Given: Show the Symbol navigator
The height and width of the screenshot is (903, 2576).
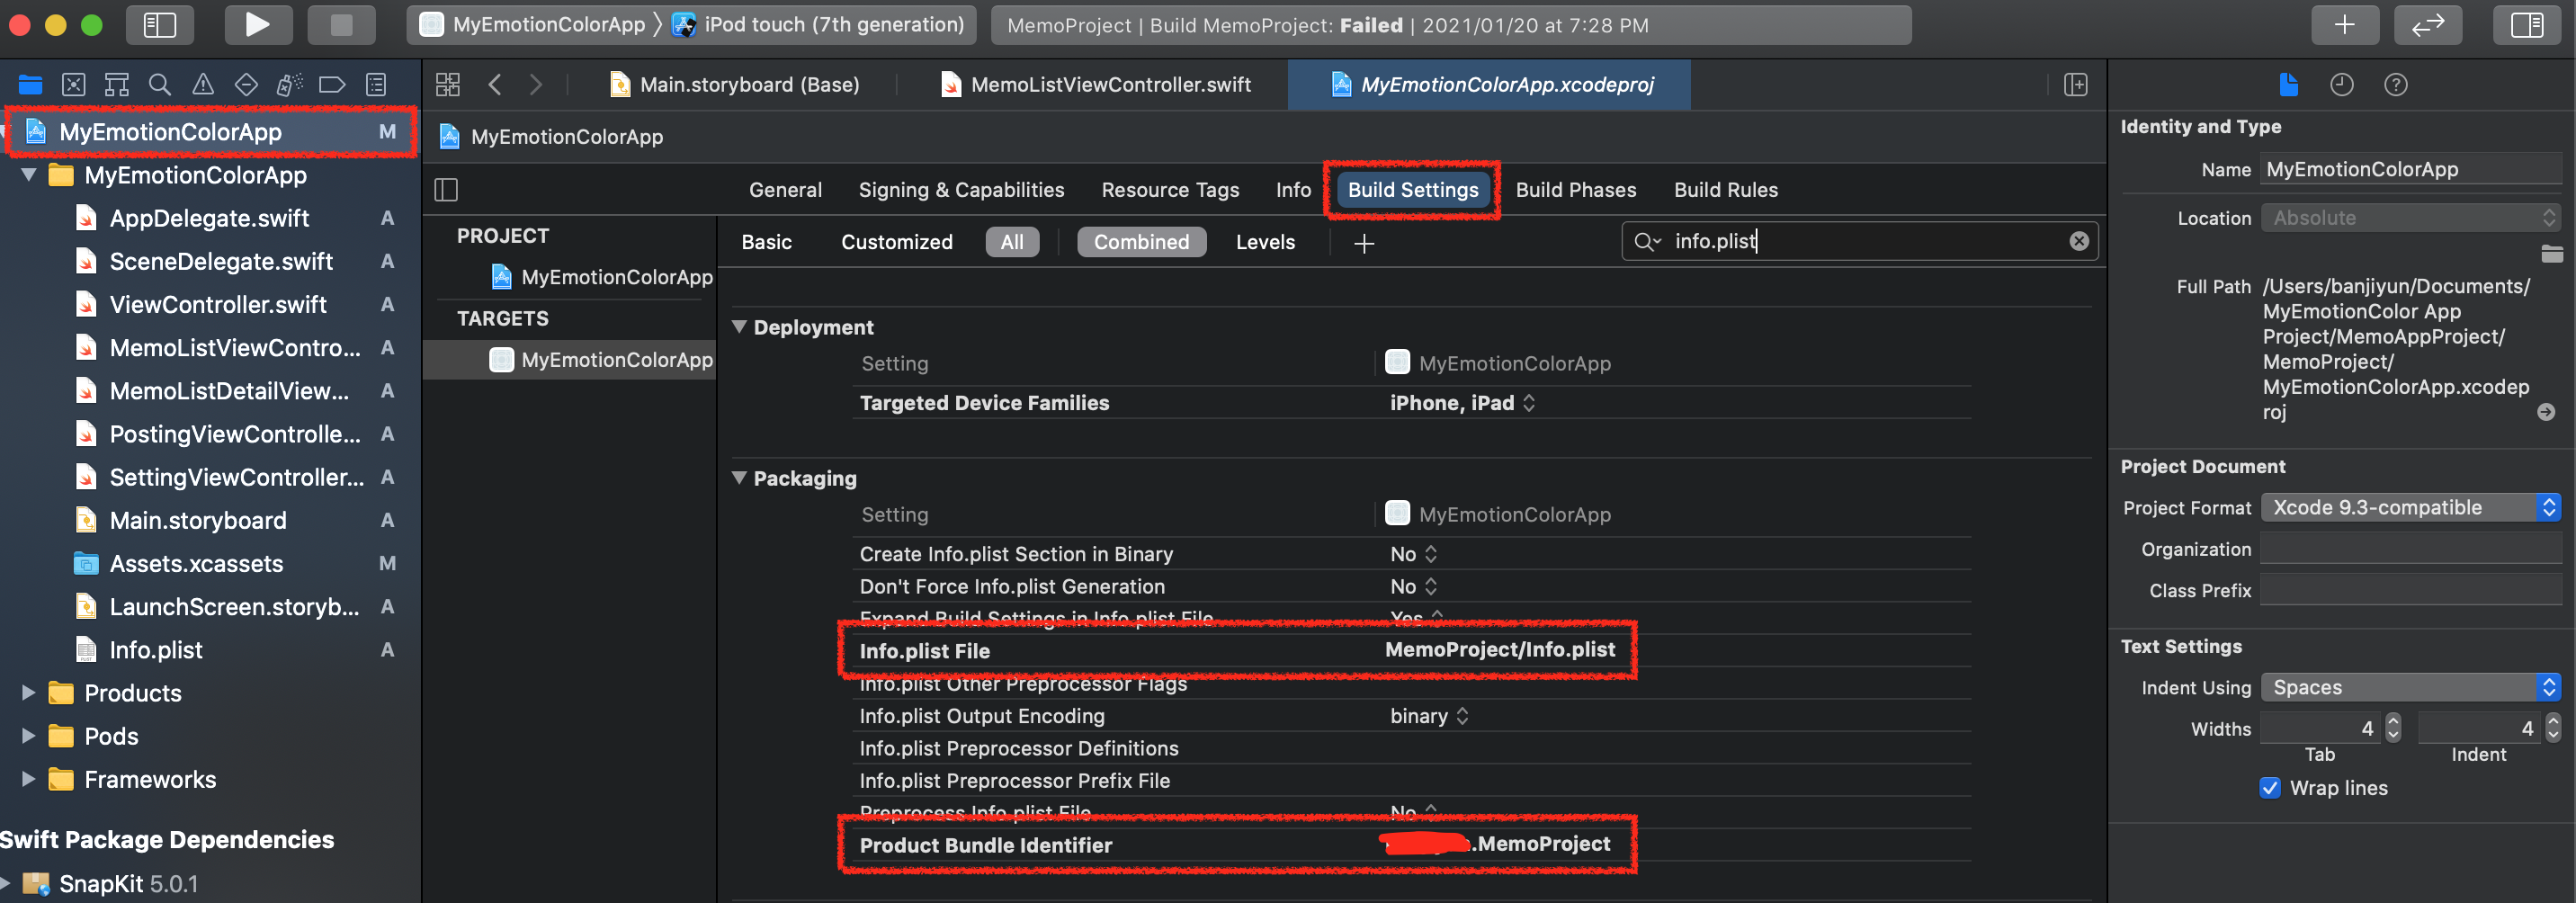Looking at the screenshot, I should click(117, 85).
